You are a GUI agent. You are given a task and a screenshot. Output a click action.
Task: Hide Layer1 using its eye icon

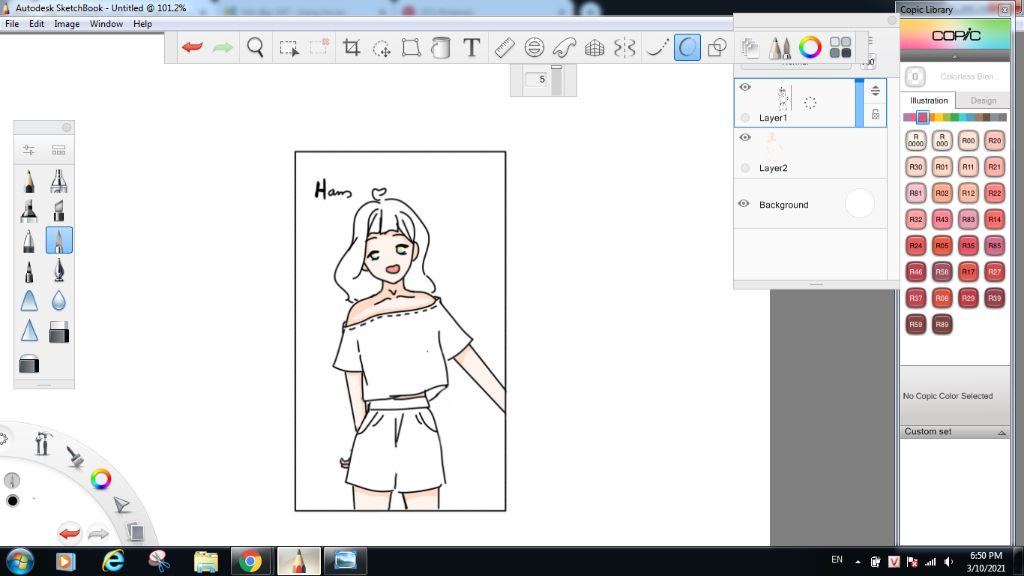[x=745, y=87]
